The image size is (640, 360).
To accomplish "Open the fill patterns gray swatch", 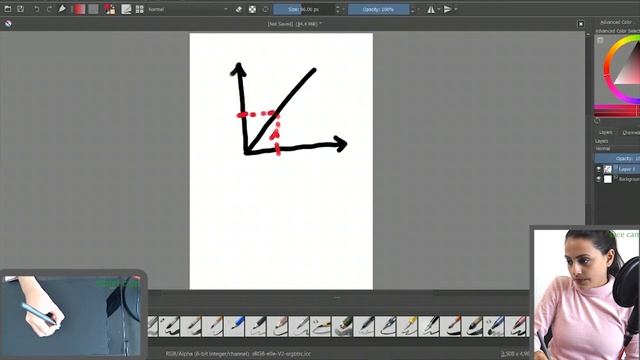I will (93, 9).
